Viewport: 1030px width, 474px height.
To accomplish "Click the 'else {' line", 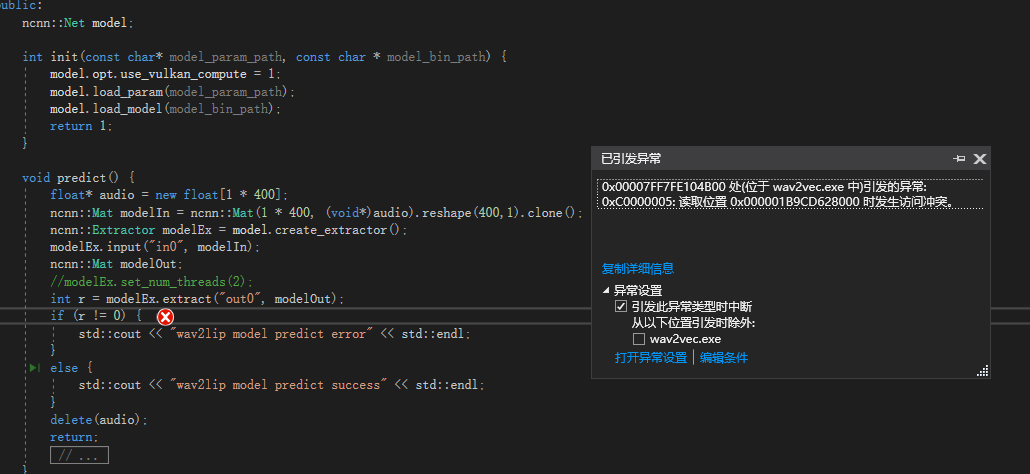I will 72,368.
